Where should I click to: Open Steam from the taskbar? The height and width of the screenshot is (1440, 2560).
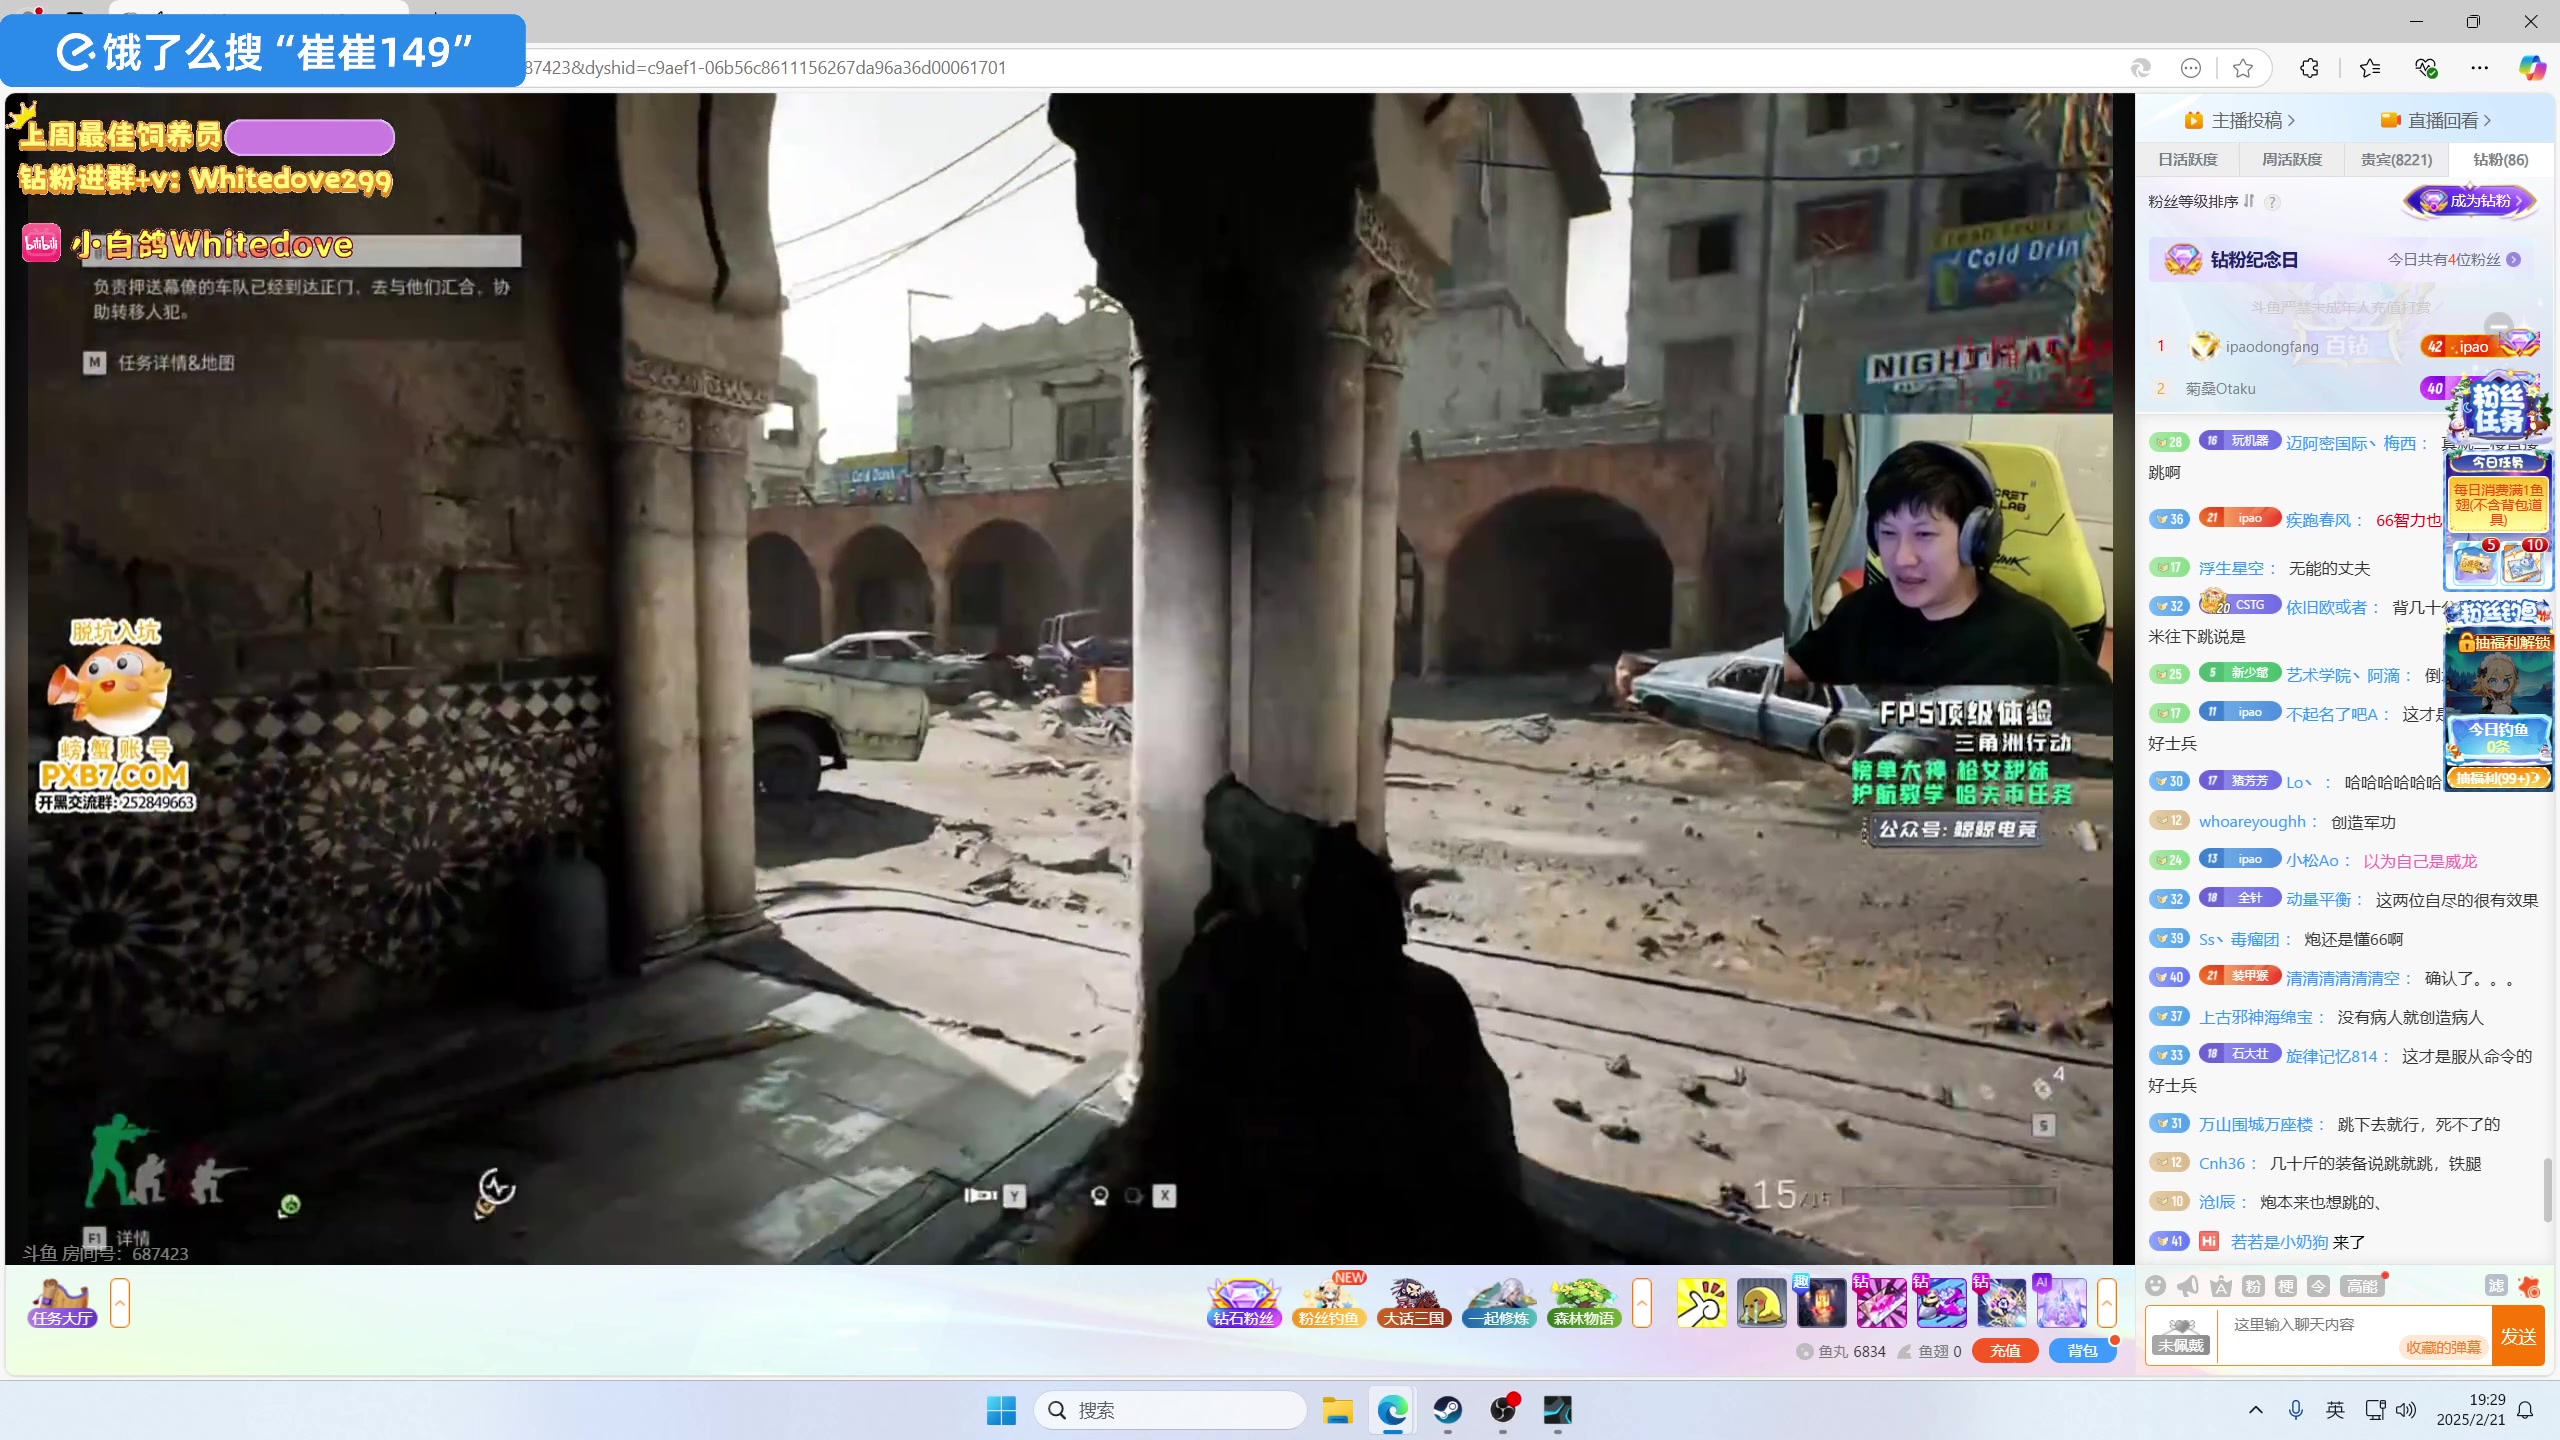(x=1448, y=1410)
